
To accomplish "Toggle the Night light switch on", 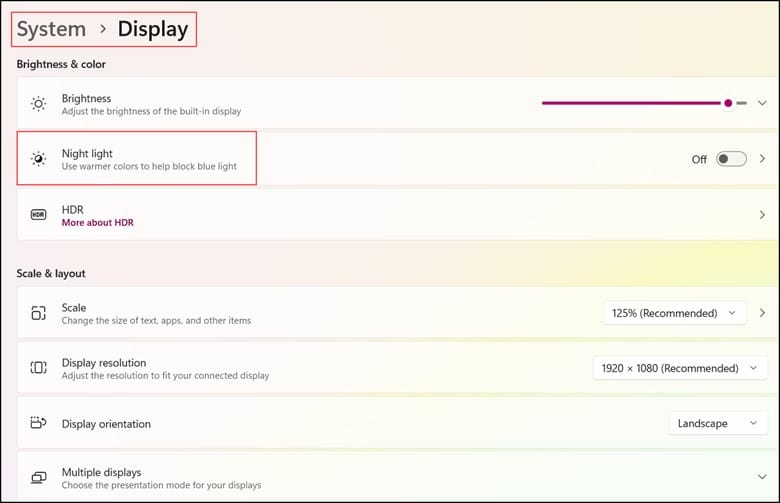I will [x=731, y=159].
